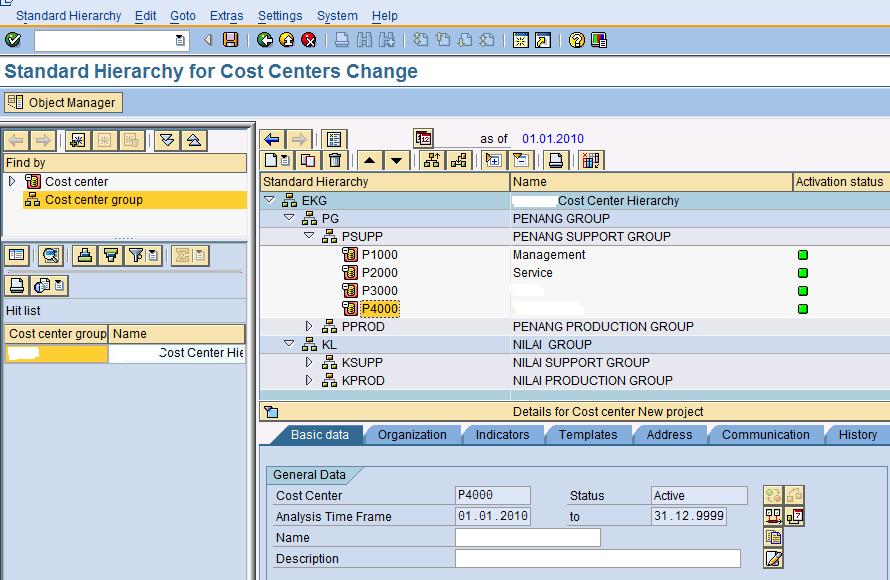
Task: Expand the PPROD Penang Production Group node
Action: click(309, 326)
